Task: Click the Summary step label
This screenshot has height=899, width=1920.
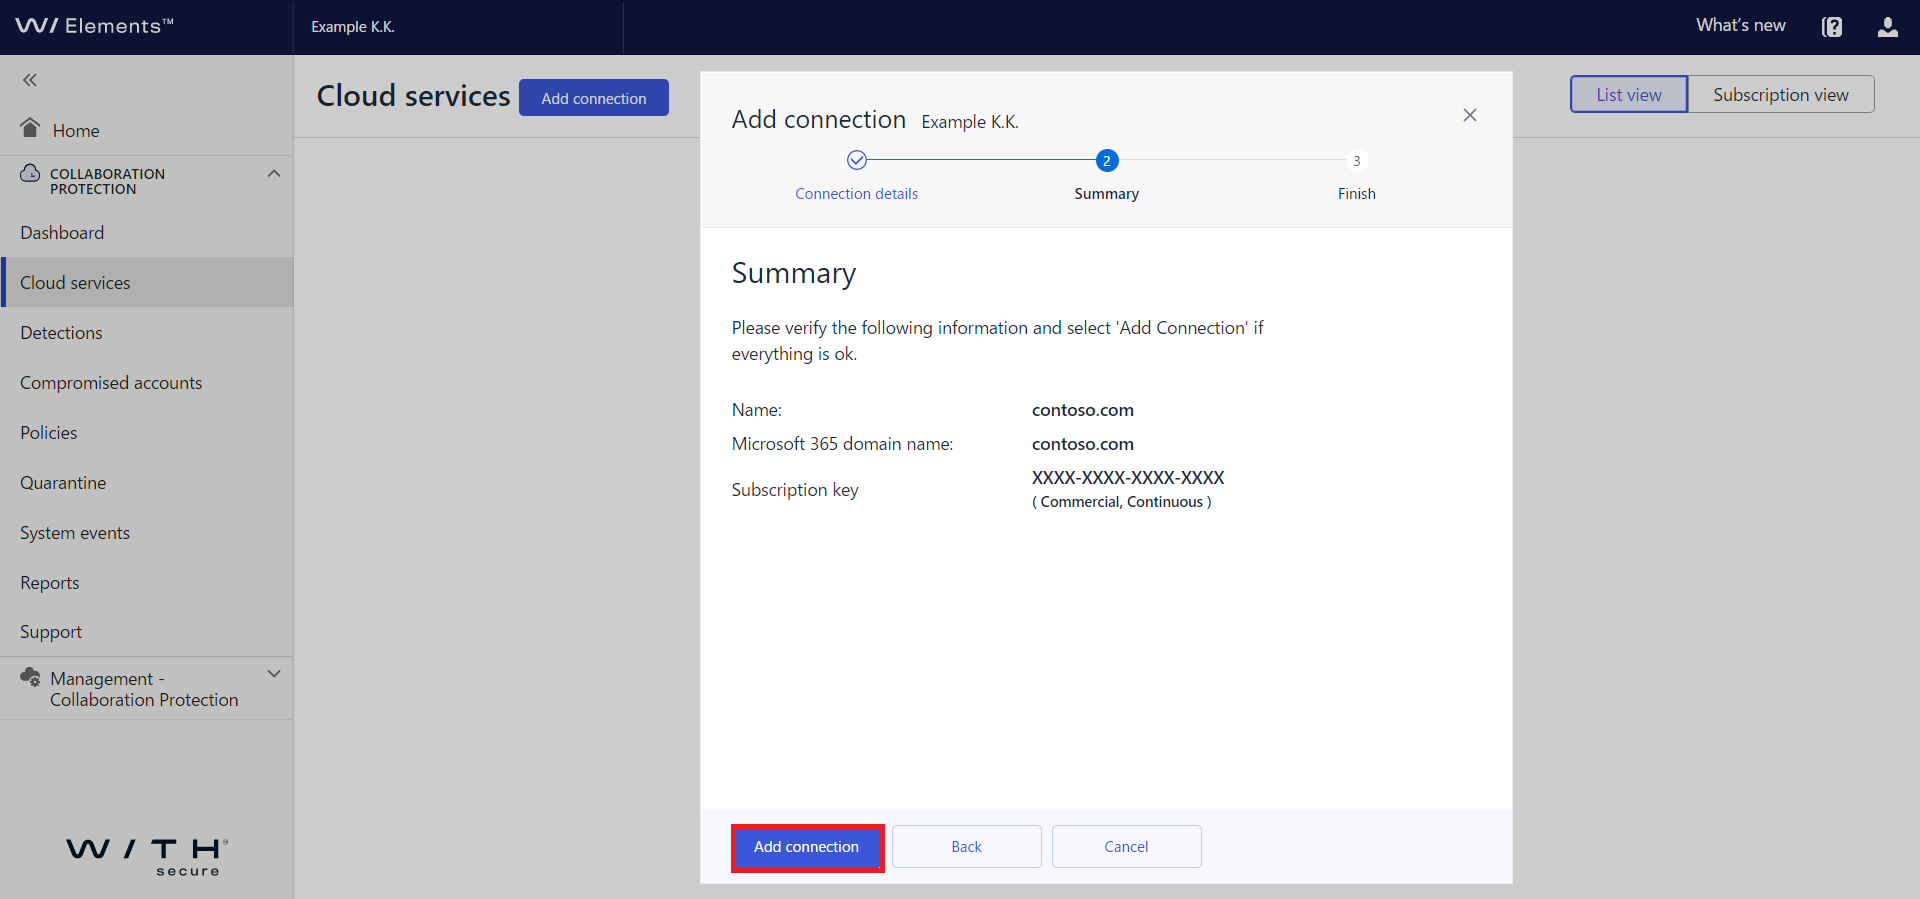Action: point(1107,194)
